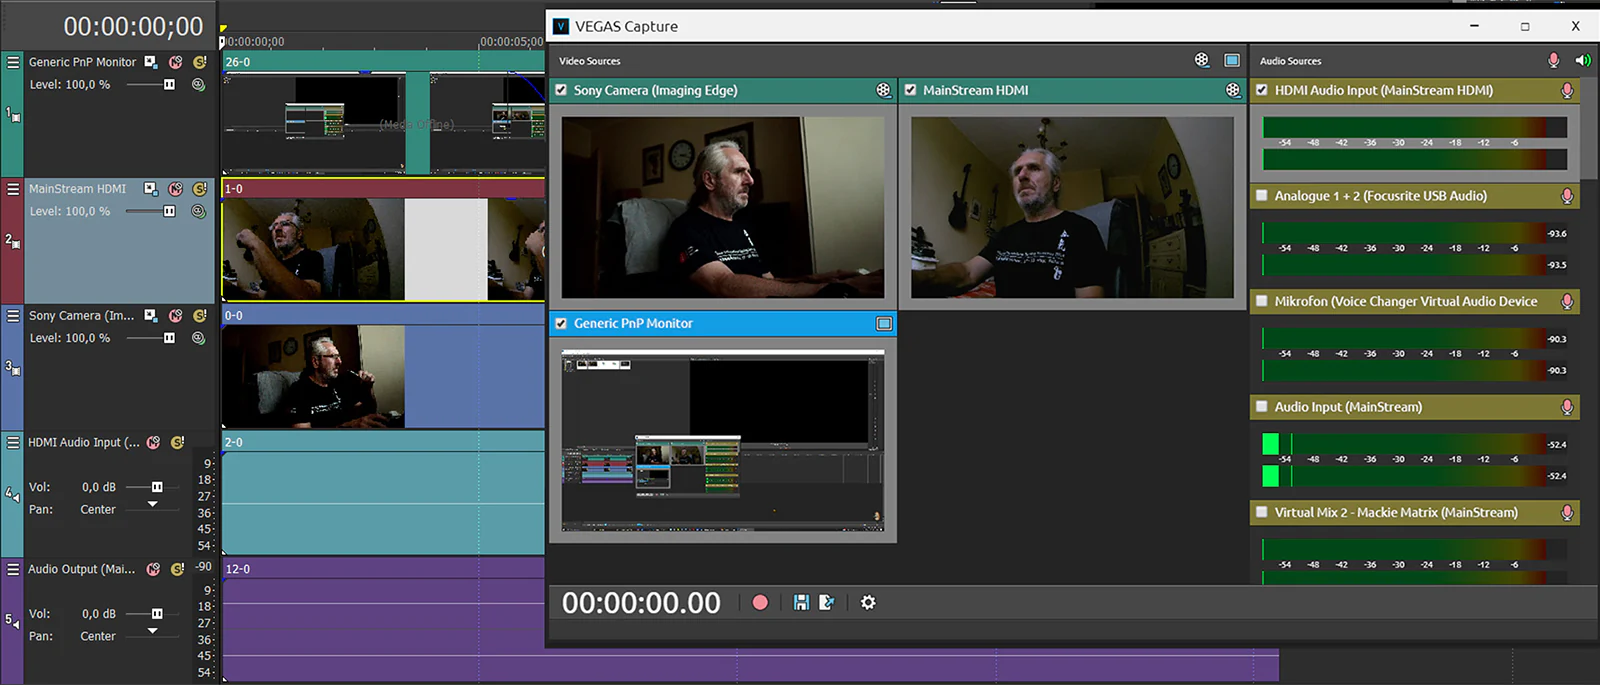Screen dimensions: 1600x685
Task: Click Sony Camera source settings reel icon
Action: click(883, 90)
